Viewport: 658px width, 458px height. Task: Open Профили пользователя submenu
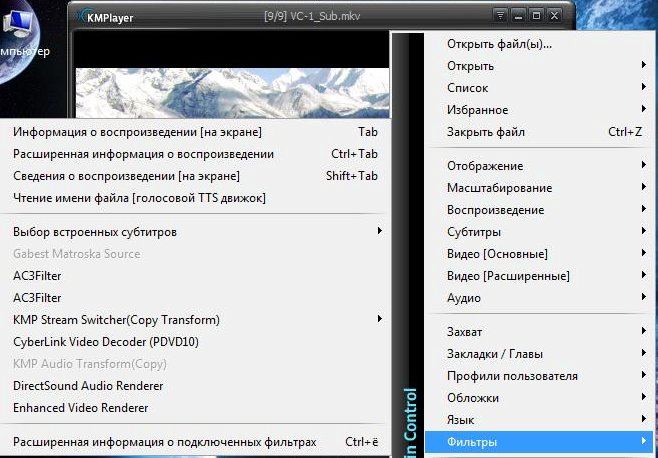539,376
